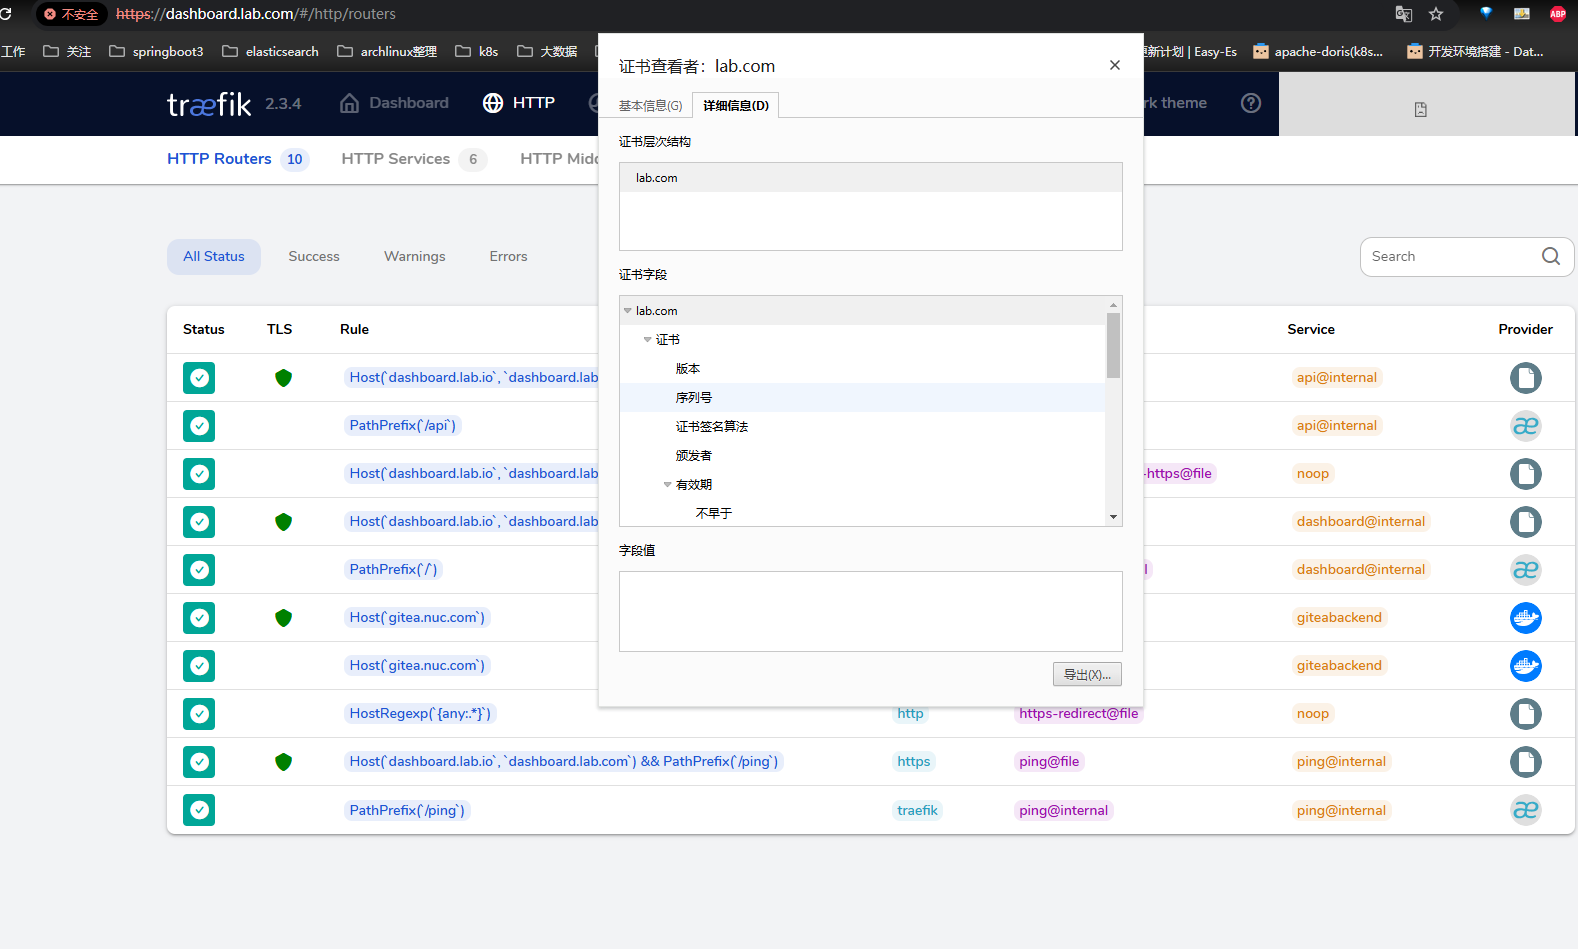The width and height of the screenshot is (1578, 949).
Task: Click the giteabackend service in TLS gitea row
Action: [1339, 618]
